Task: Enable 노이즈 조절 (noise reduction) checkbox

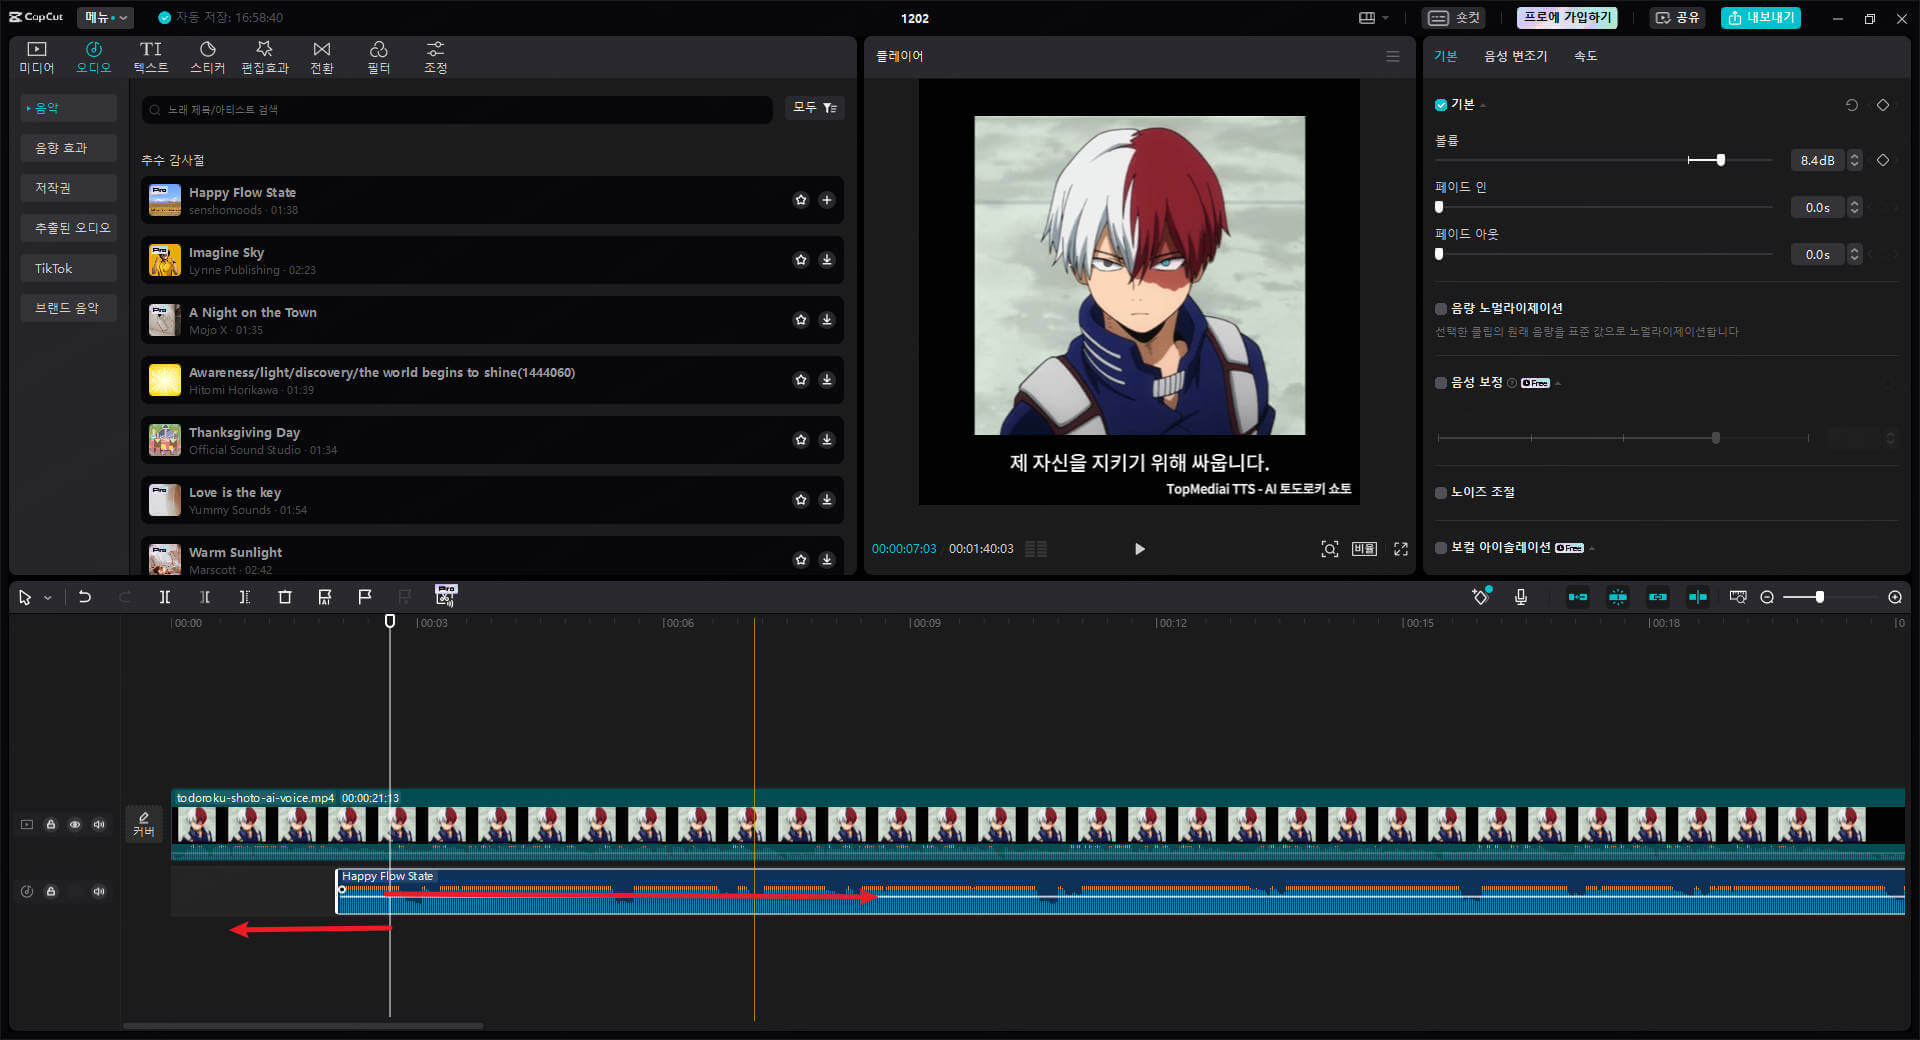Action: [x=1441, y=492]
